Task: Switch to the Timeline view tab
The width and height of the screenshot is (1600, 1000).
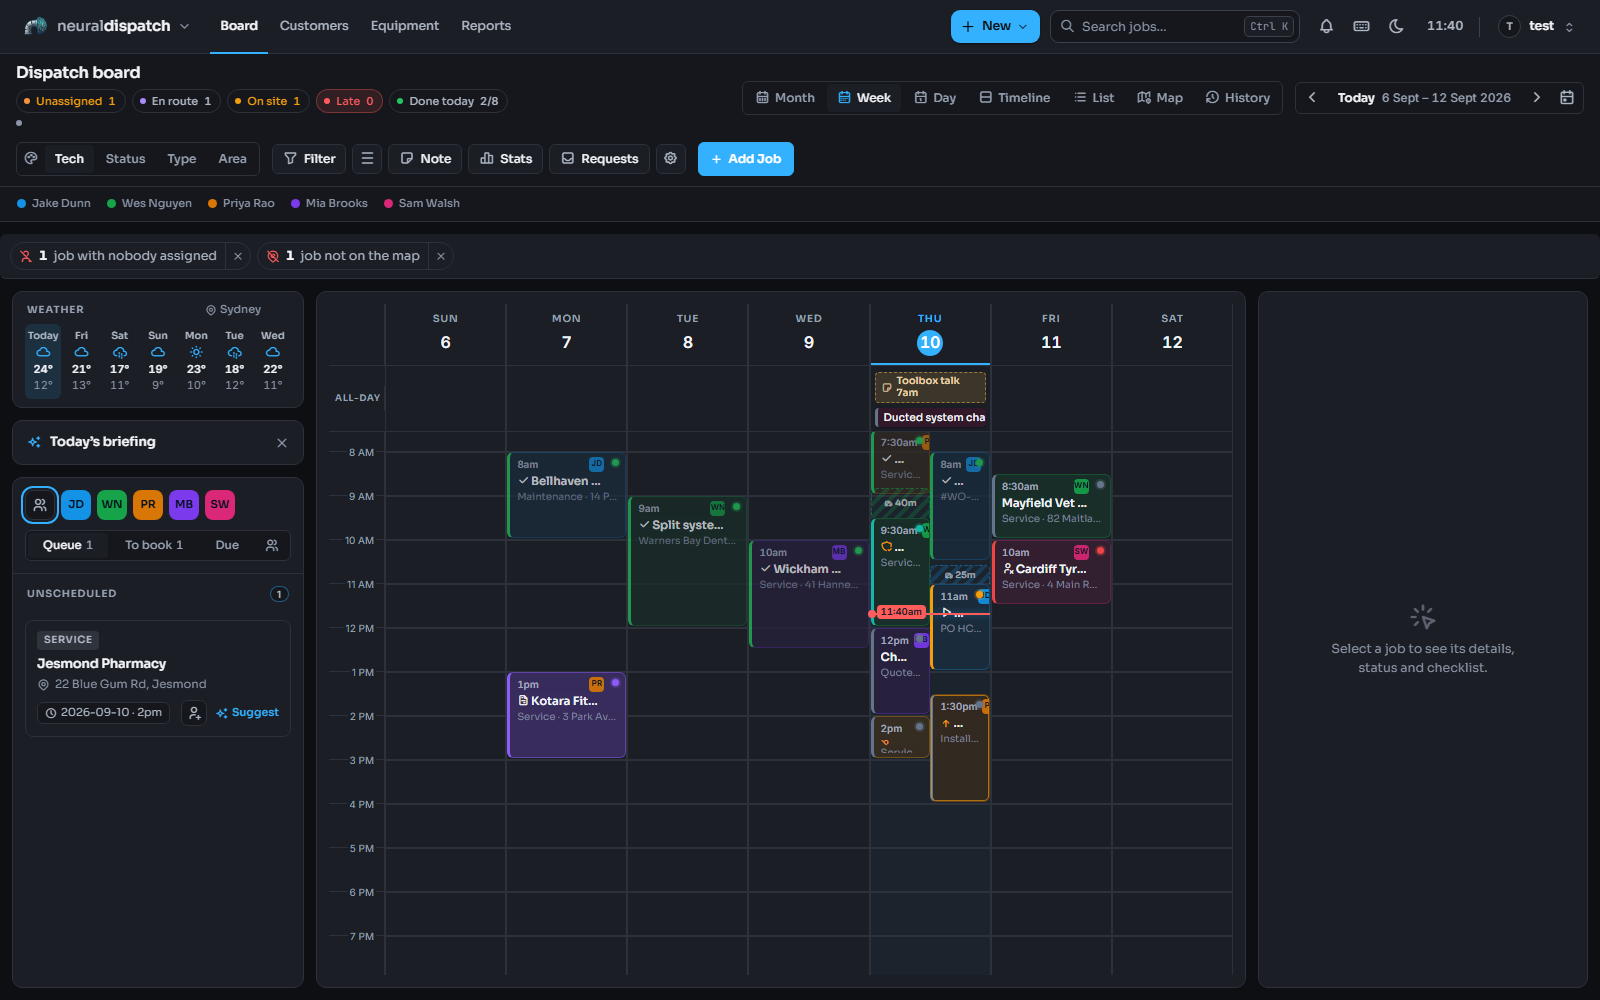Action: (1015, 97)
